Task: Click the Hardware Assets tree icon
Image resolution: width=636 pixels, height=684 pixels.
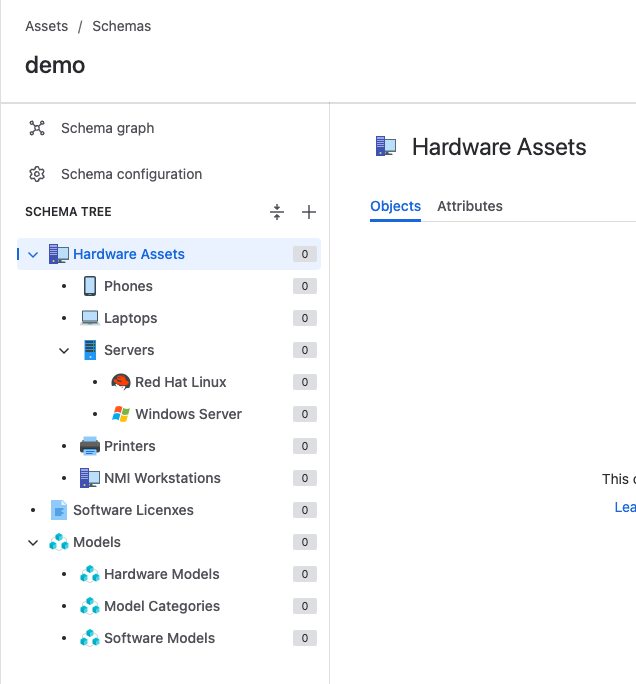Action: point(59,254)
